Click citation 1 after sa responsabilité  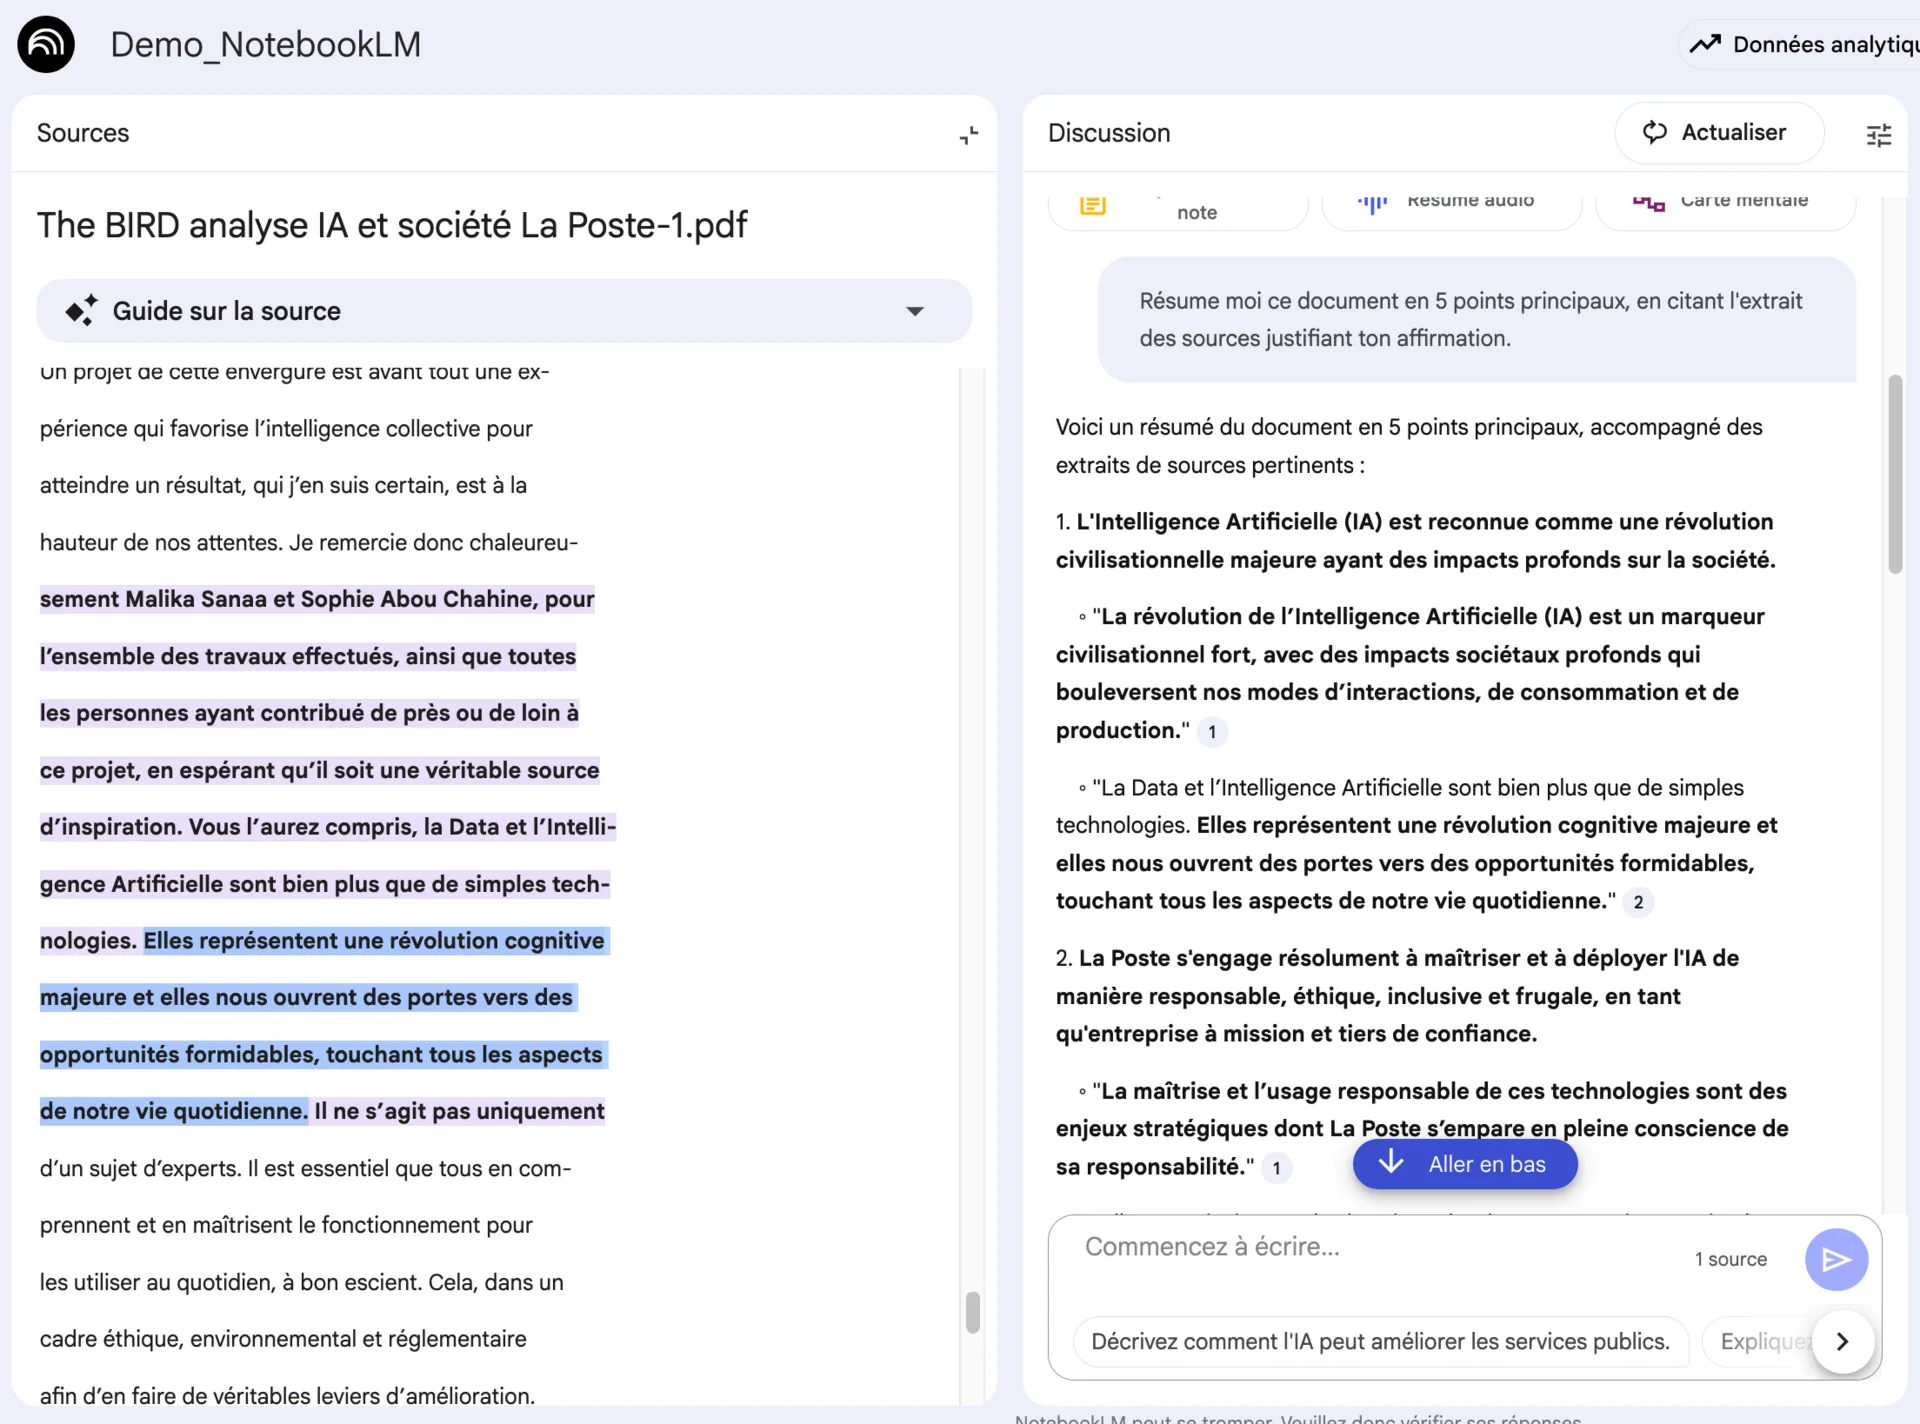[1276, 1168]
